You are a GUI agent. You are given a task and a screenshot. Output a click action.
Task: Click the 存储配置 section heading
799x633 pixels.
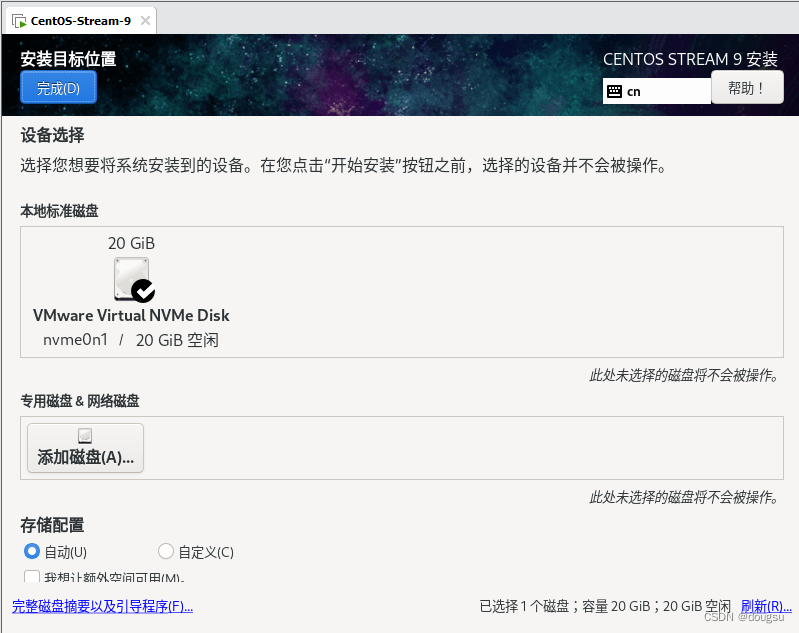(52, 525)
